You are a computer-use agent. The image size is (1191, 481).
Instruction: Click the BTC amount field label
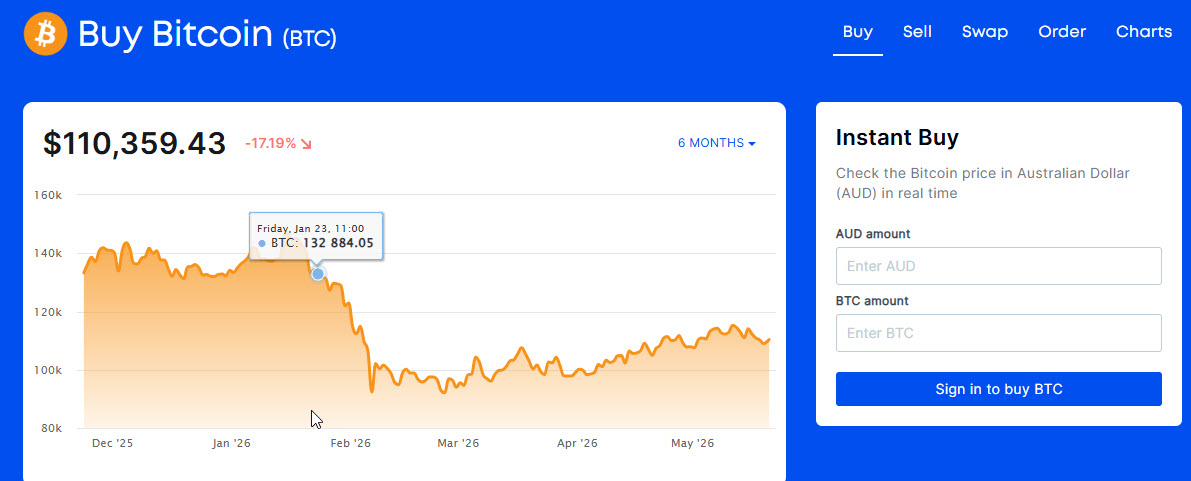(872, 301)
